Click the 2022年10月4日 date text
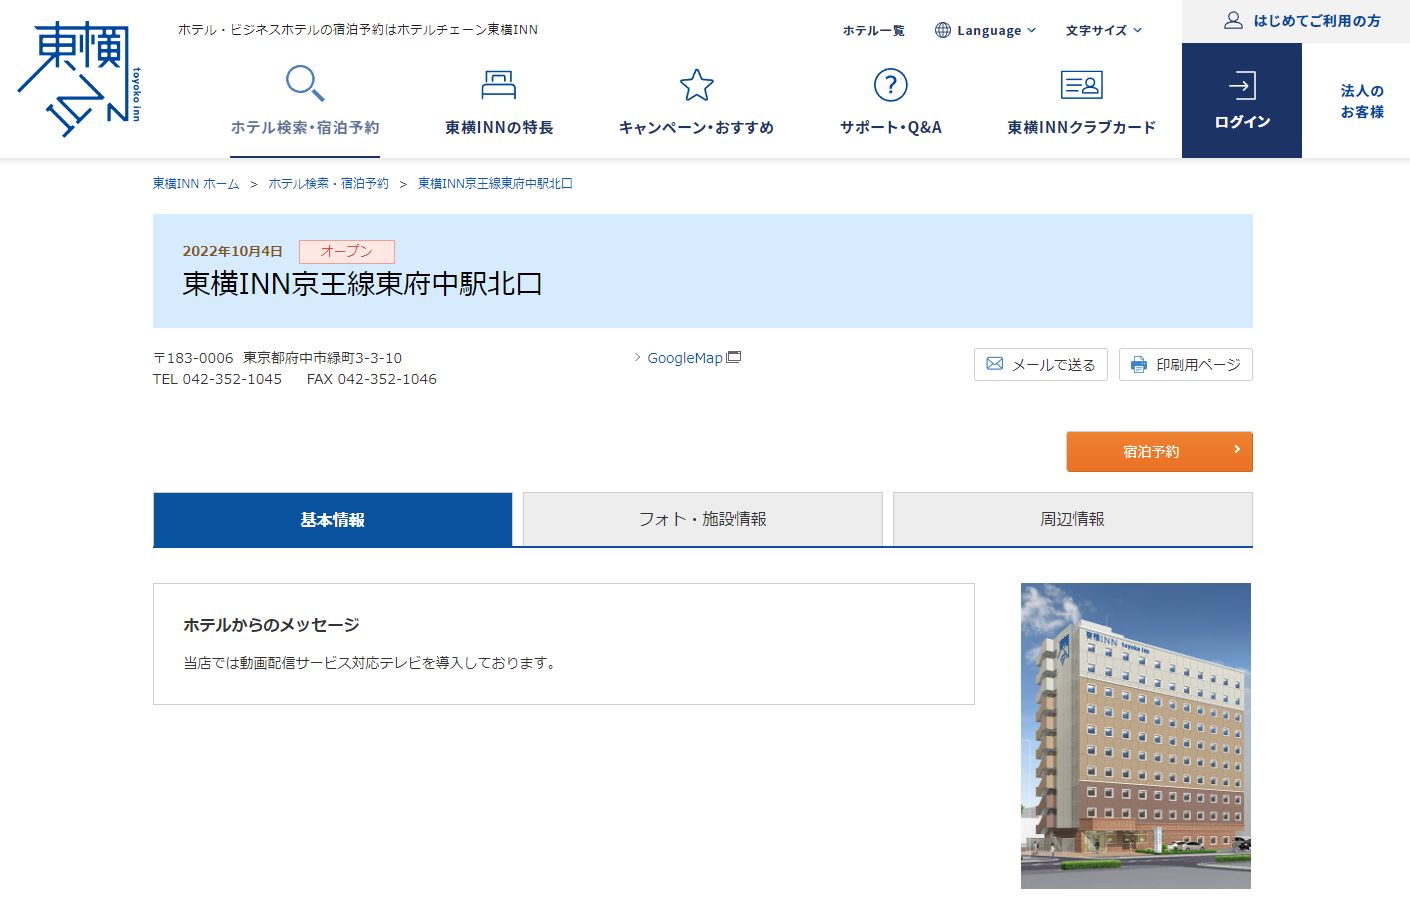 click(232, 252)
